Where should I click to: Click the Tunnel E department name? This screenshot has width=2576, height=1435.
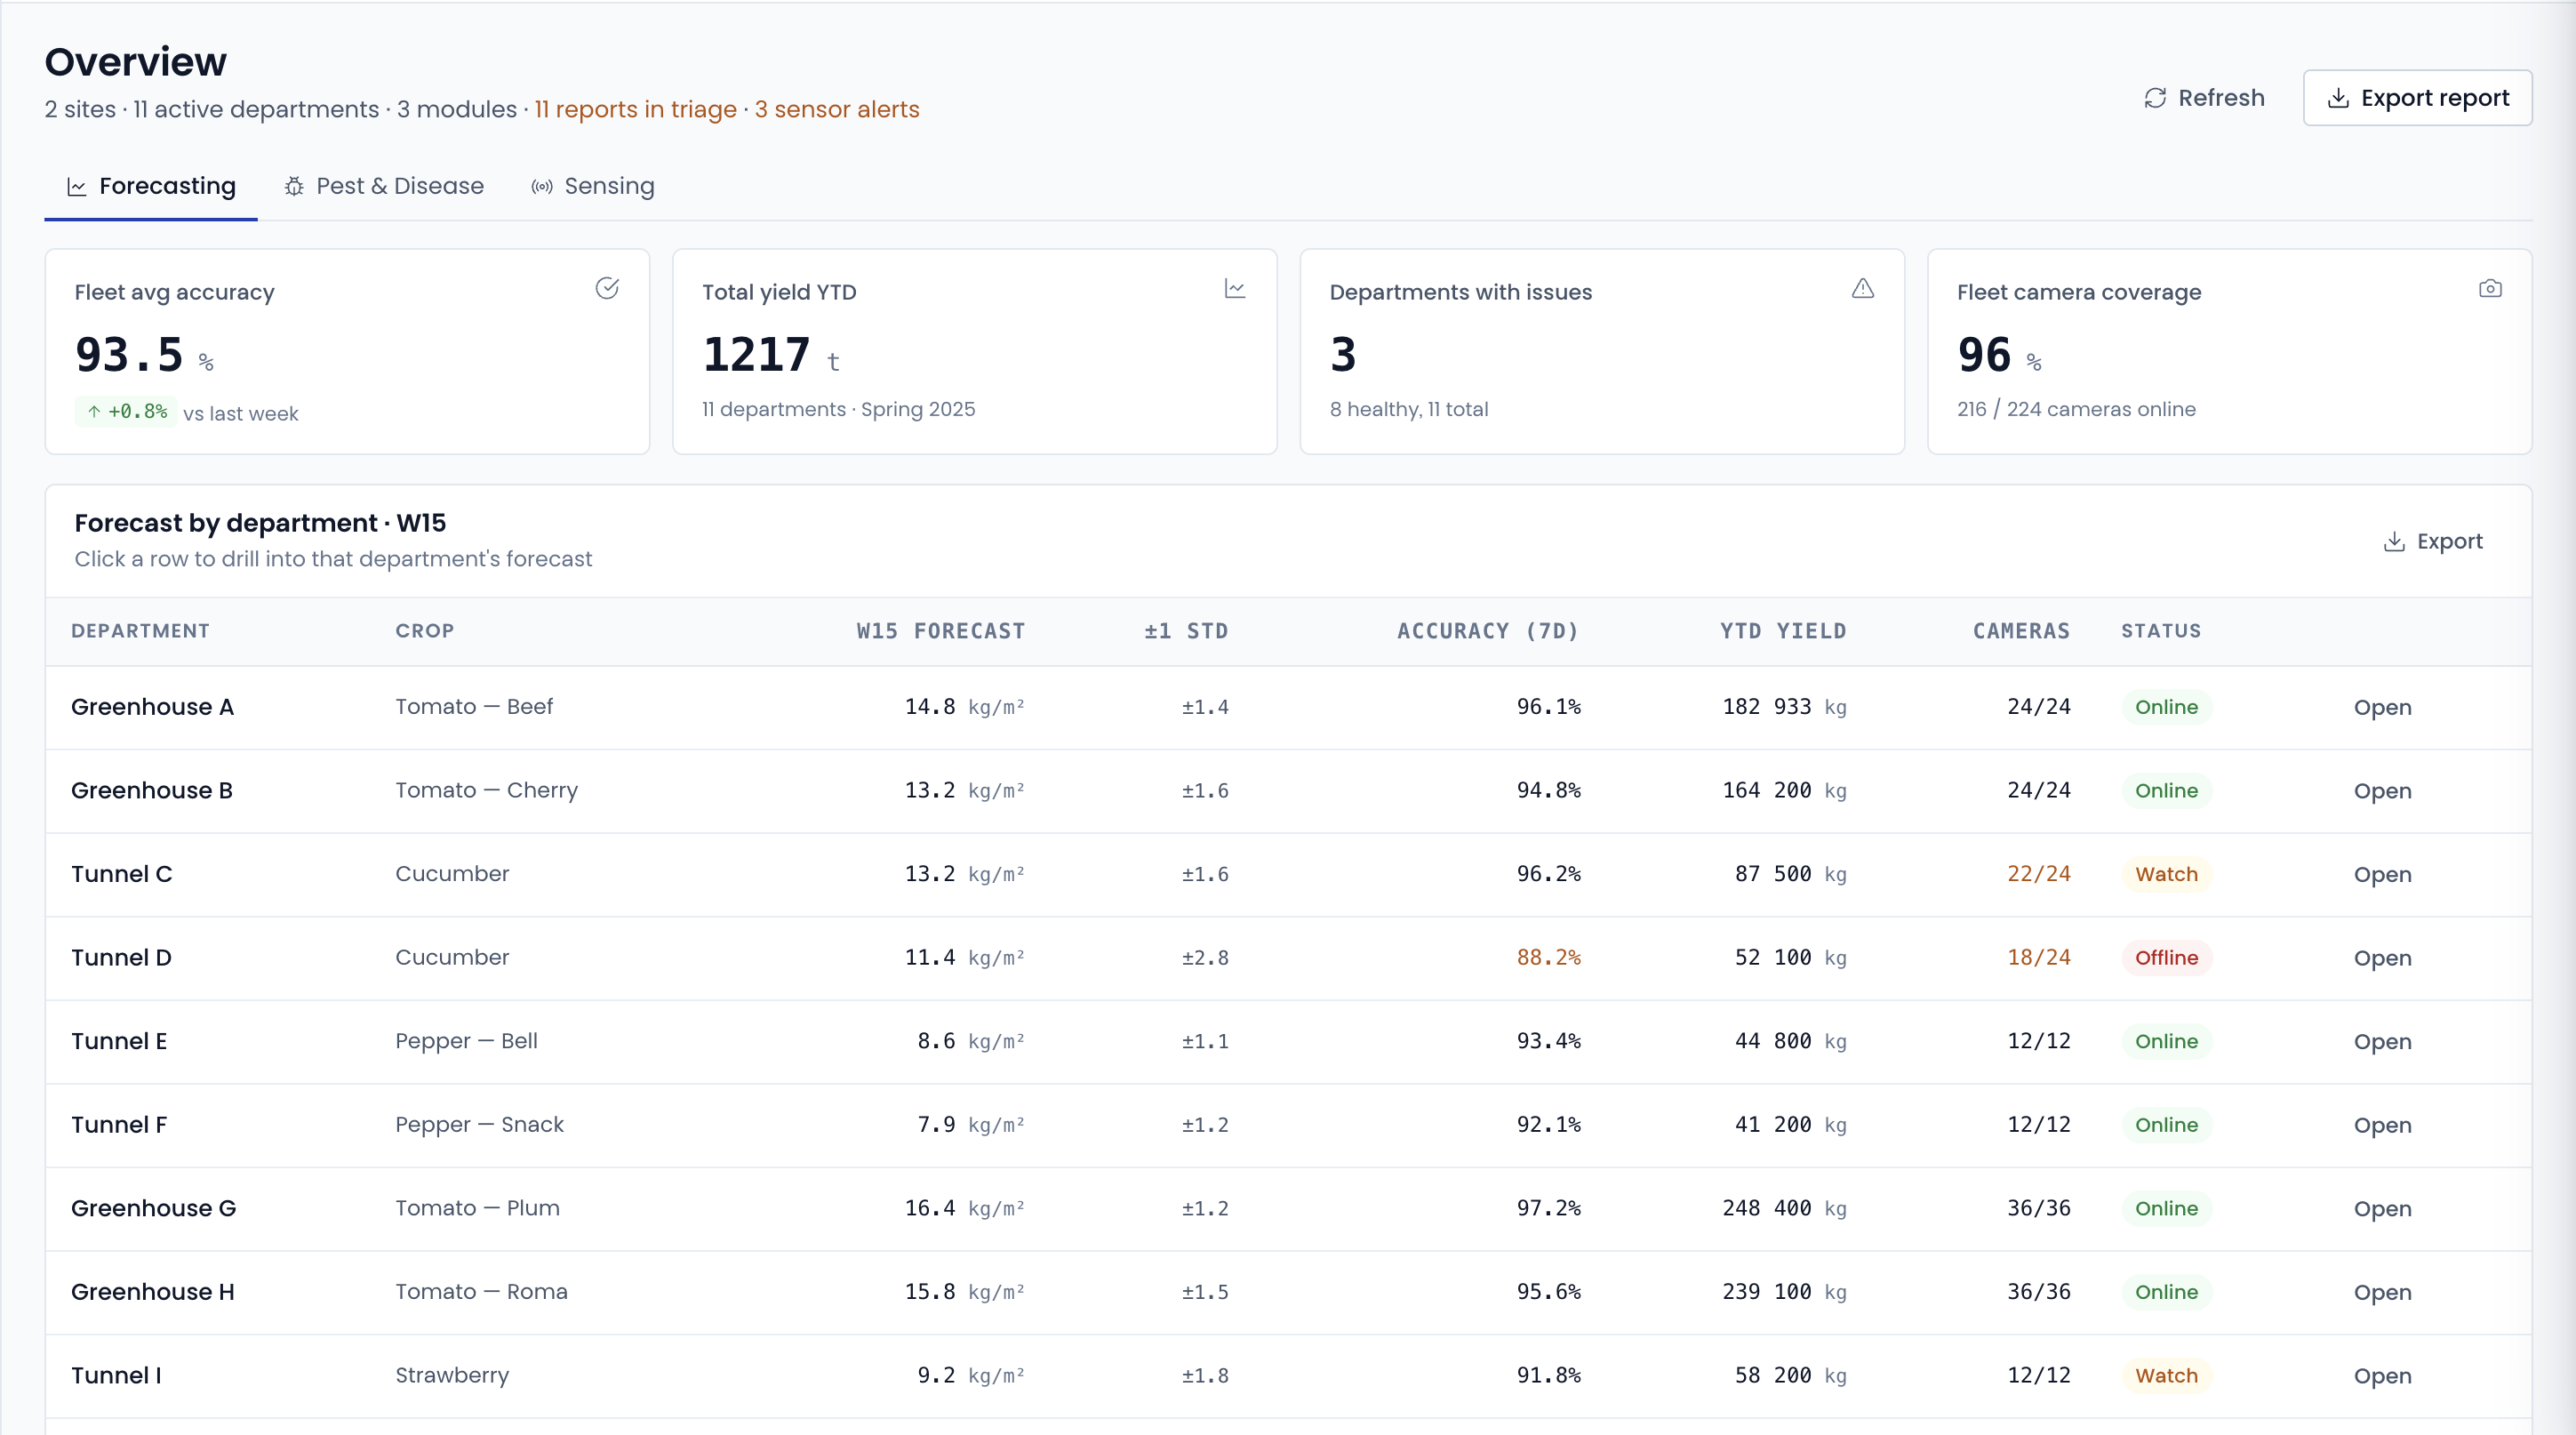(x=119, y=1042)
